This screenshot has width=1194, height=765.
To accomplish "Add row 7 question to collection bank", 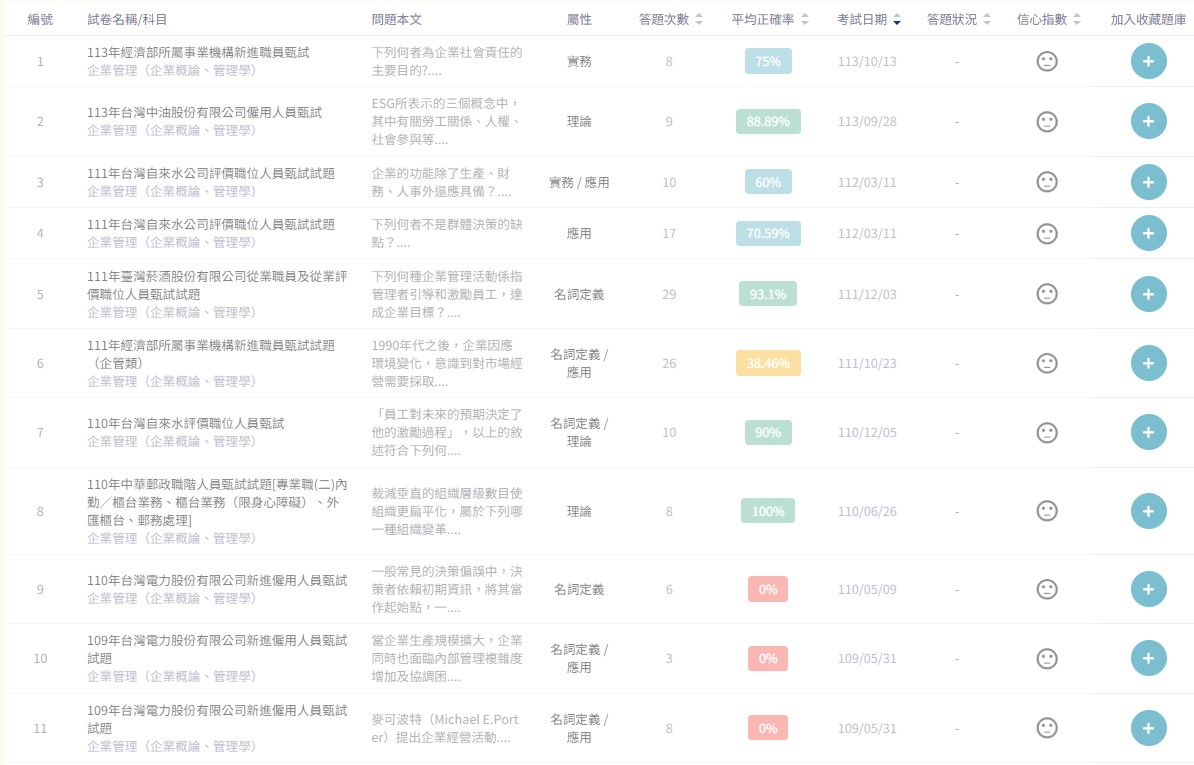I will (x=1148, y=432).
